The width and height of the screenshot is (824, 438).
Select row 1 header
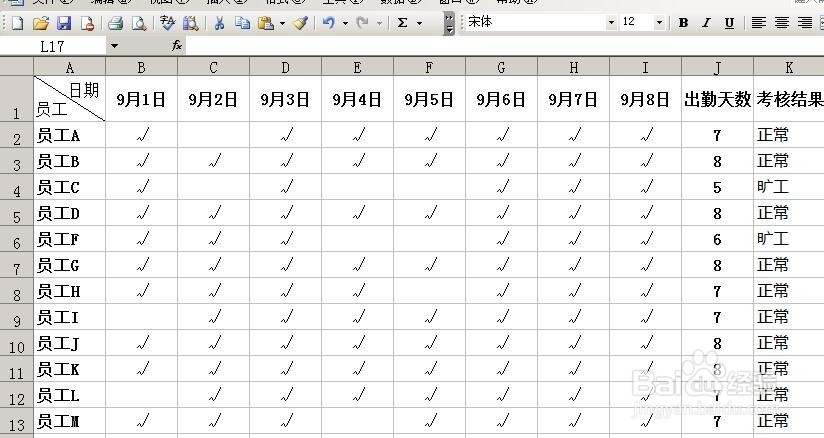[16, 99]
